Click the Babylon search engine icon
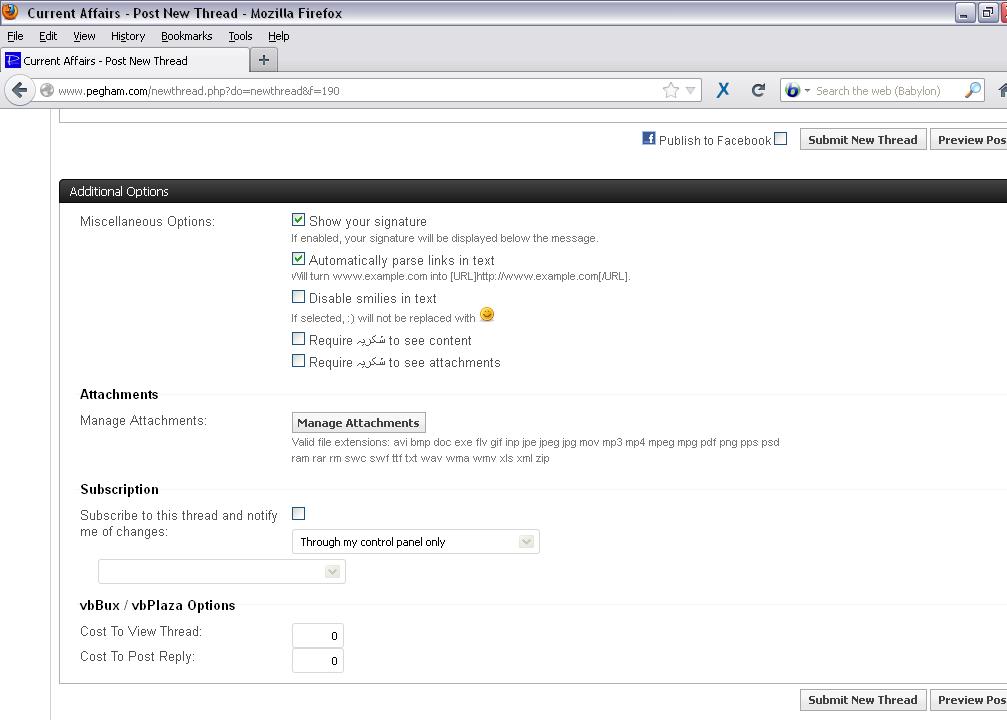The height and width of the screenshot is (720, 1007). click(x=792, y=90)
